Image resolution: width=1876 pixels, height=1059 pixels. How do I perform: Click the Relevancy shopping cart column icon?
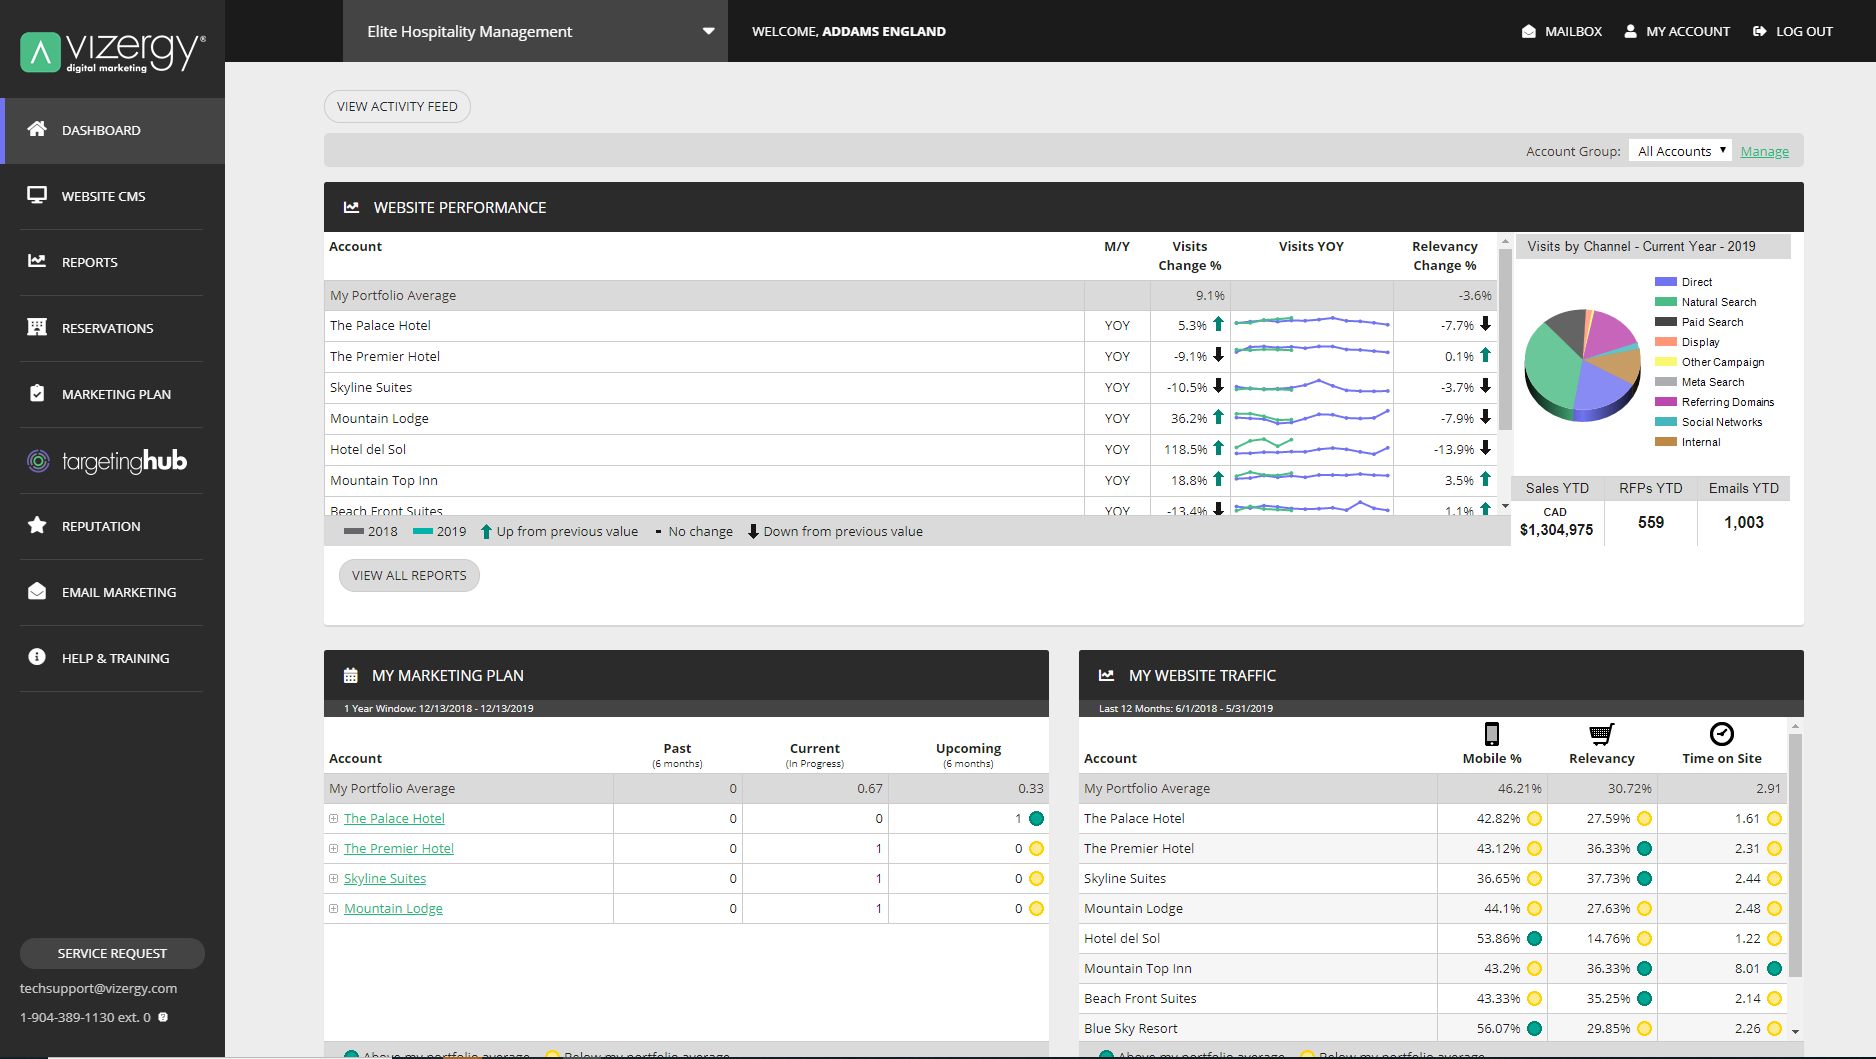(1602, 734)
